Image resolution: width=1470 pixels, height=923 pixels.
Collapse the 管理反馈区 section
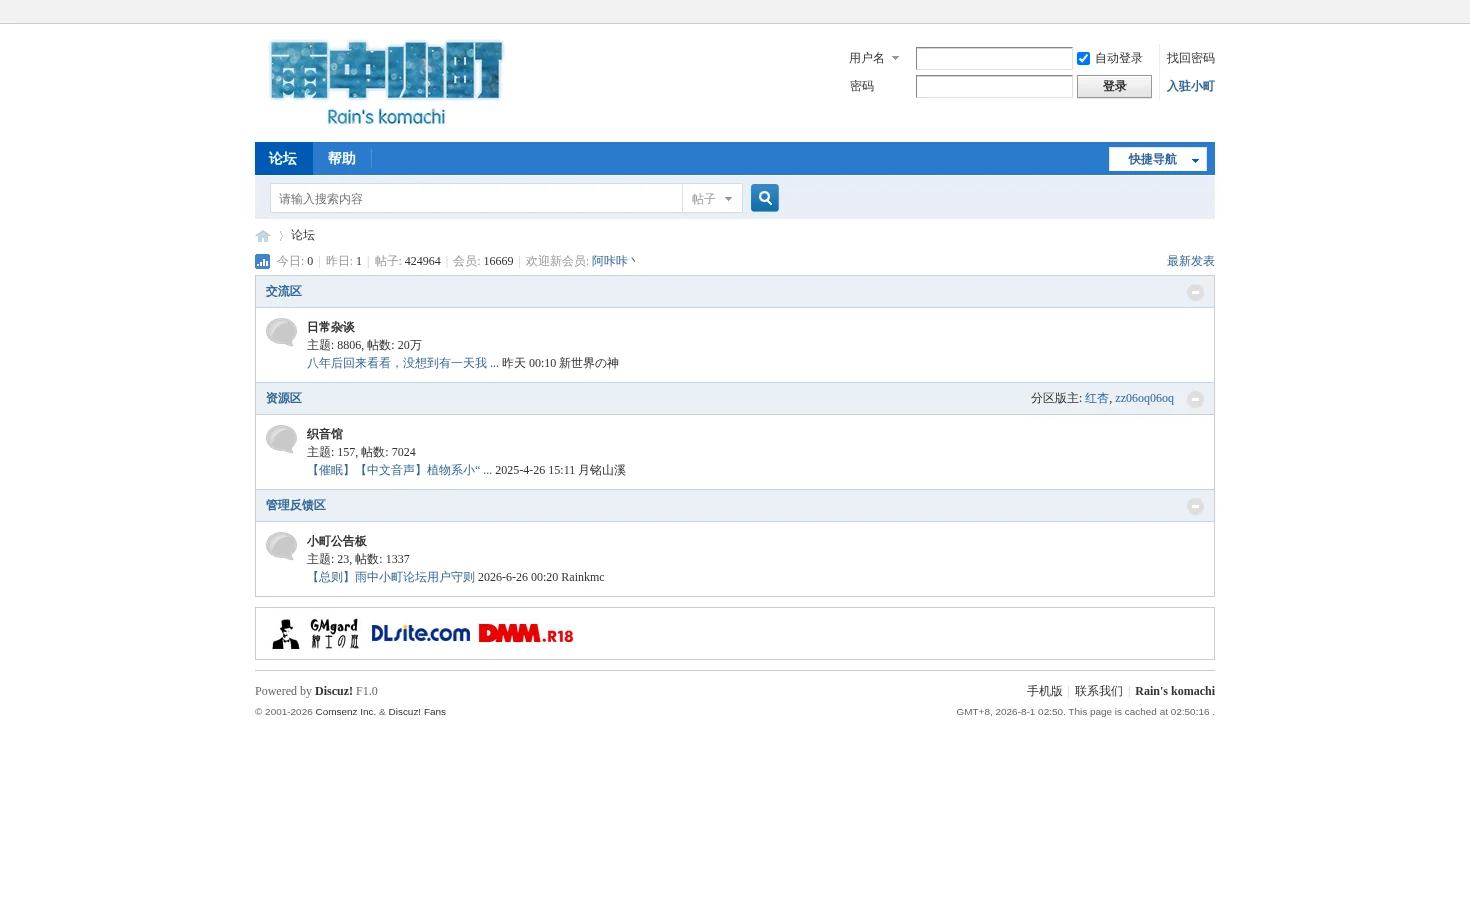1195,506
